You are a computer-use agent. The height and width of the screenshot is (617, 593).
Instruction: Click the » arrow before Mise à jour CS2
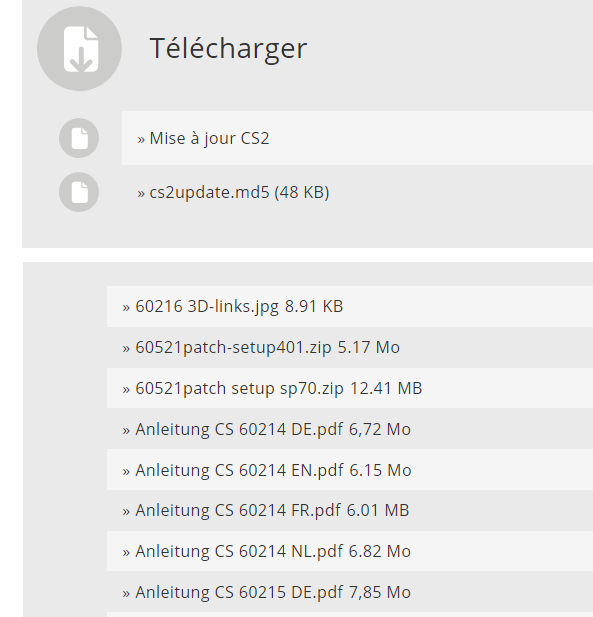[x=141, y=140]
